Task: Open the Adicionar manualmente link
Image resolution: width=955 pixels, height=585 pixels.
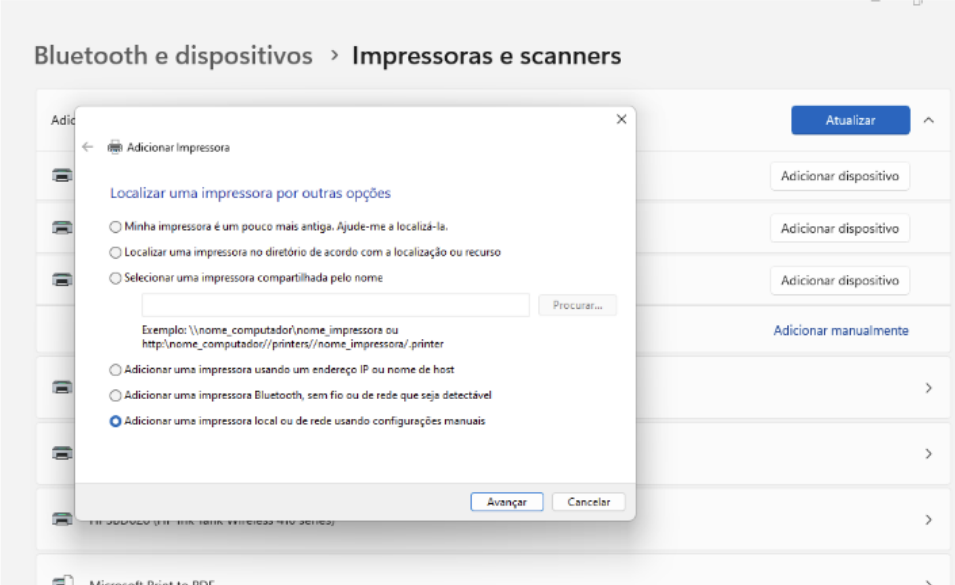Action: click(840, 330)
